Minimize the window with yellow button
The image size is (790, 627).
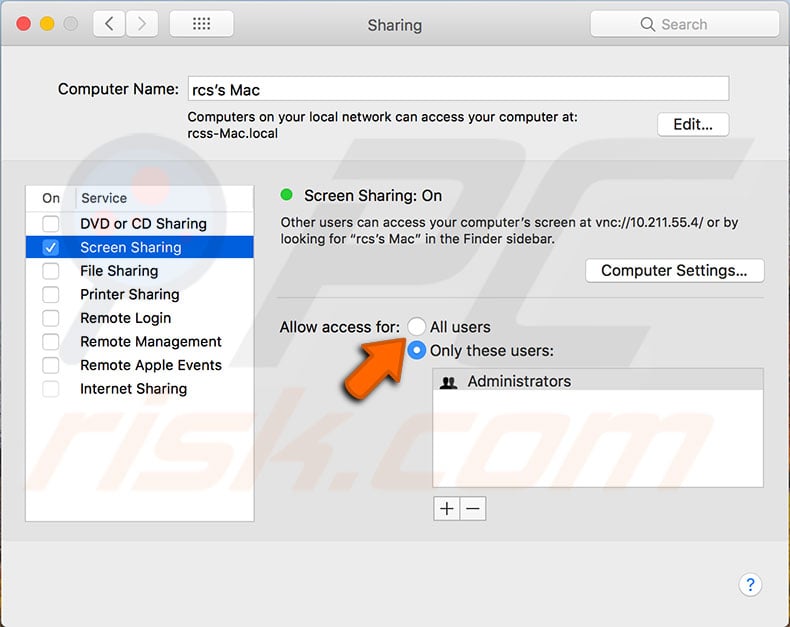(47, 24)
